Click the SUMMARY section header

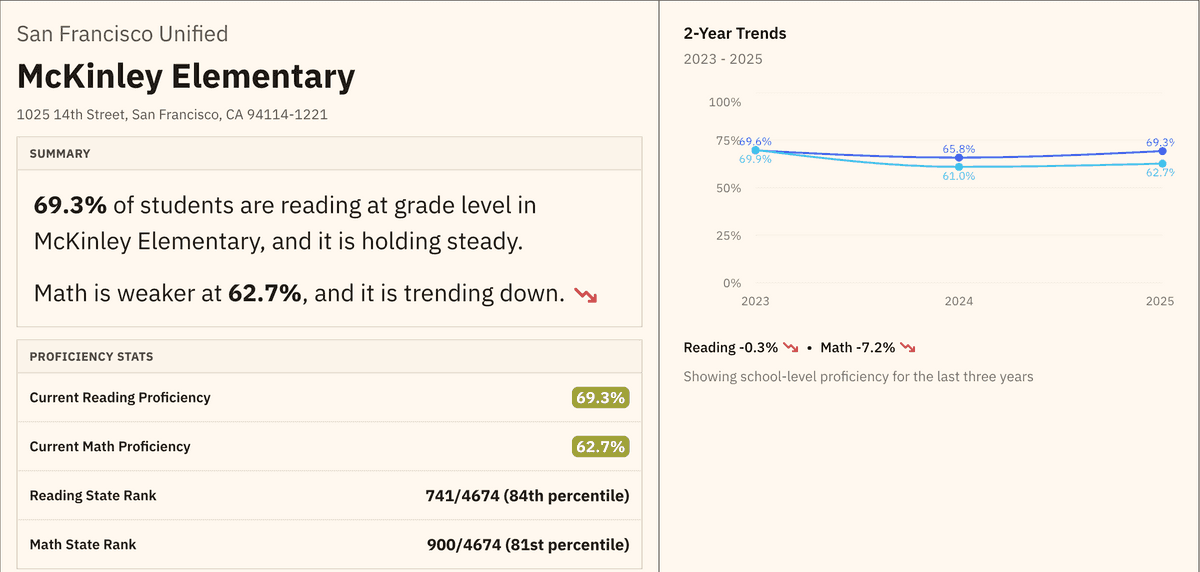(x=60, y=154)
